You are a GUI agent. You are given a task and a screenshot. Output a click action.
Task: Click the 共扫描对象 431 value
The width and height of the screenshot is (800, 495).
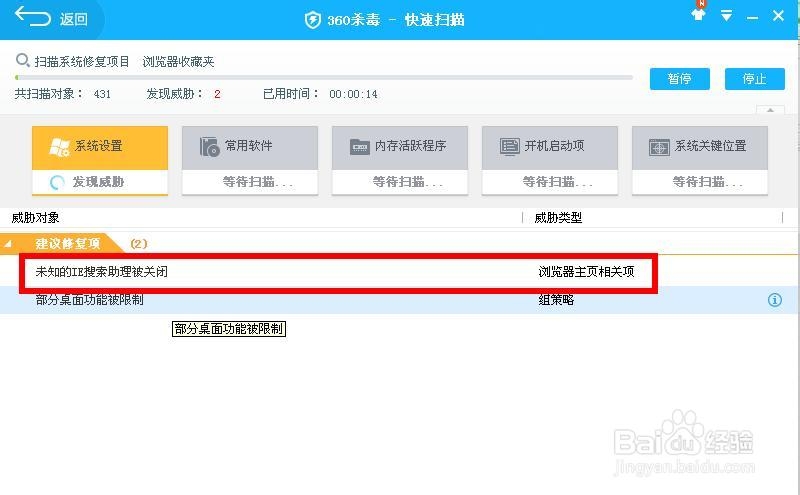(102, 94)
